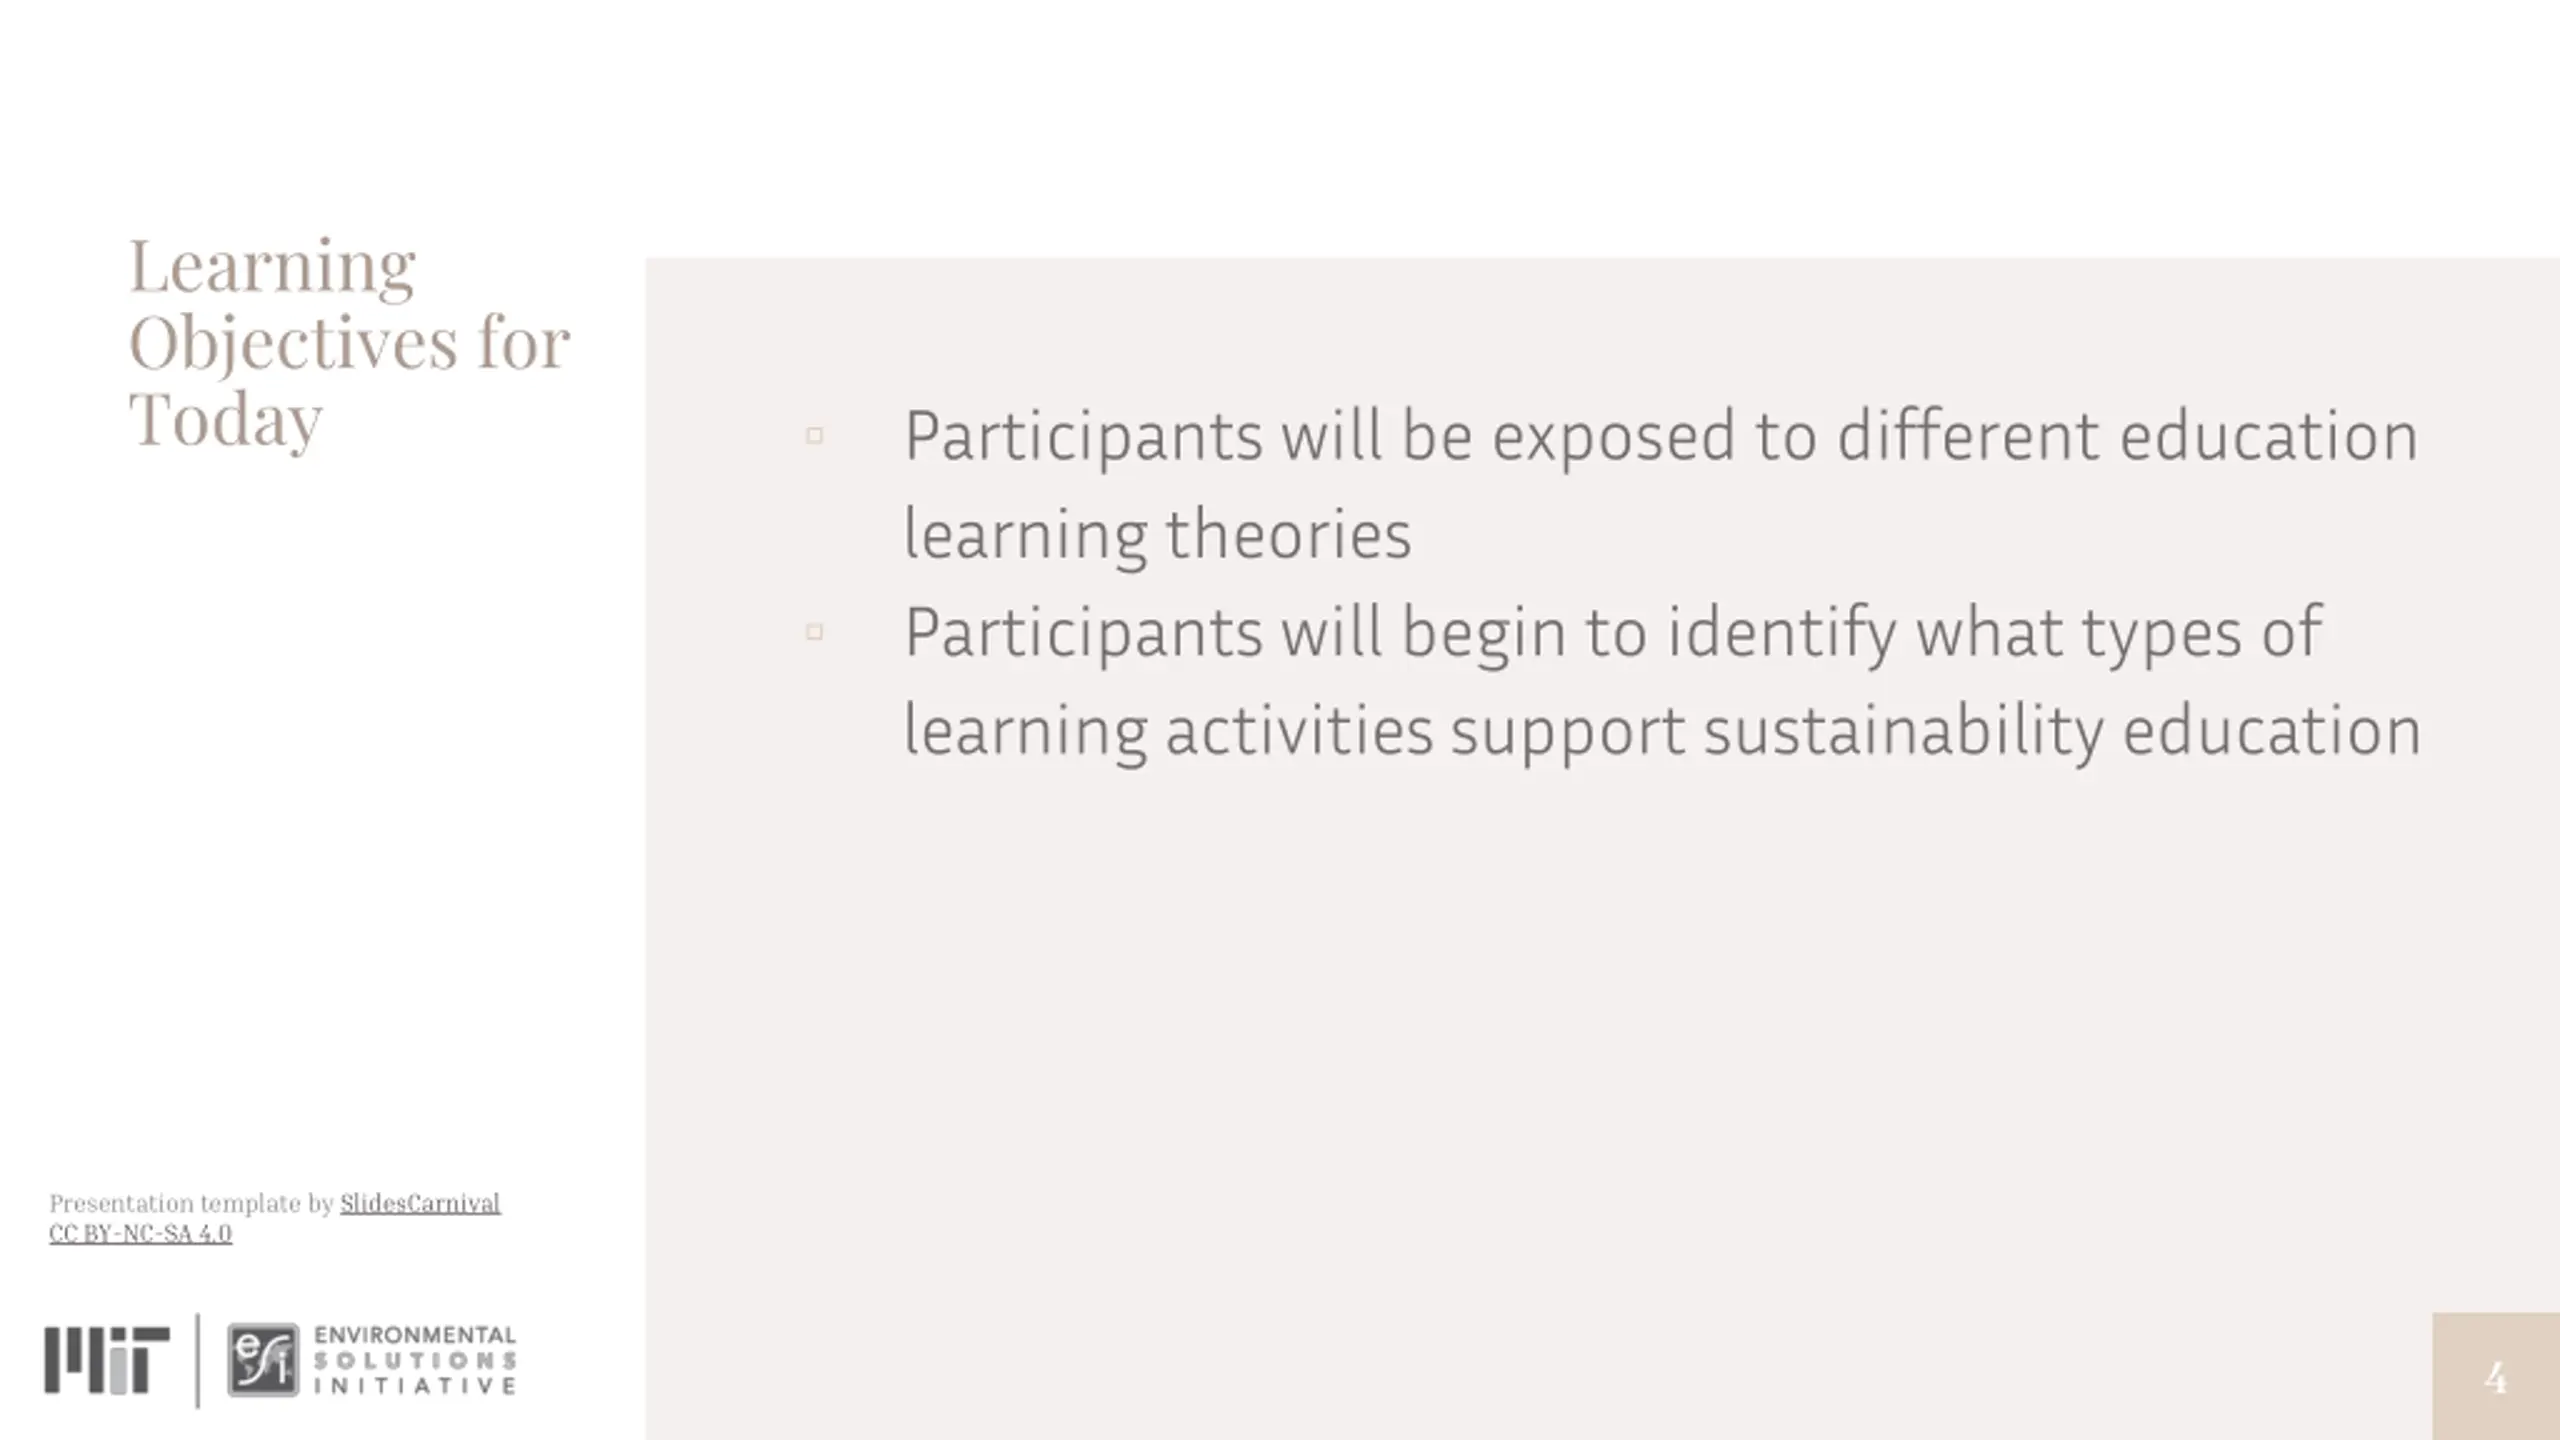
Task: Select the square marker before the second bullet
Action: pyautogui.click(x=814, y=632)
